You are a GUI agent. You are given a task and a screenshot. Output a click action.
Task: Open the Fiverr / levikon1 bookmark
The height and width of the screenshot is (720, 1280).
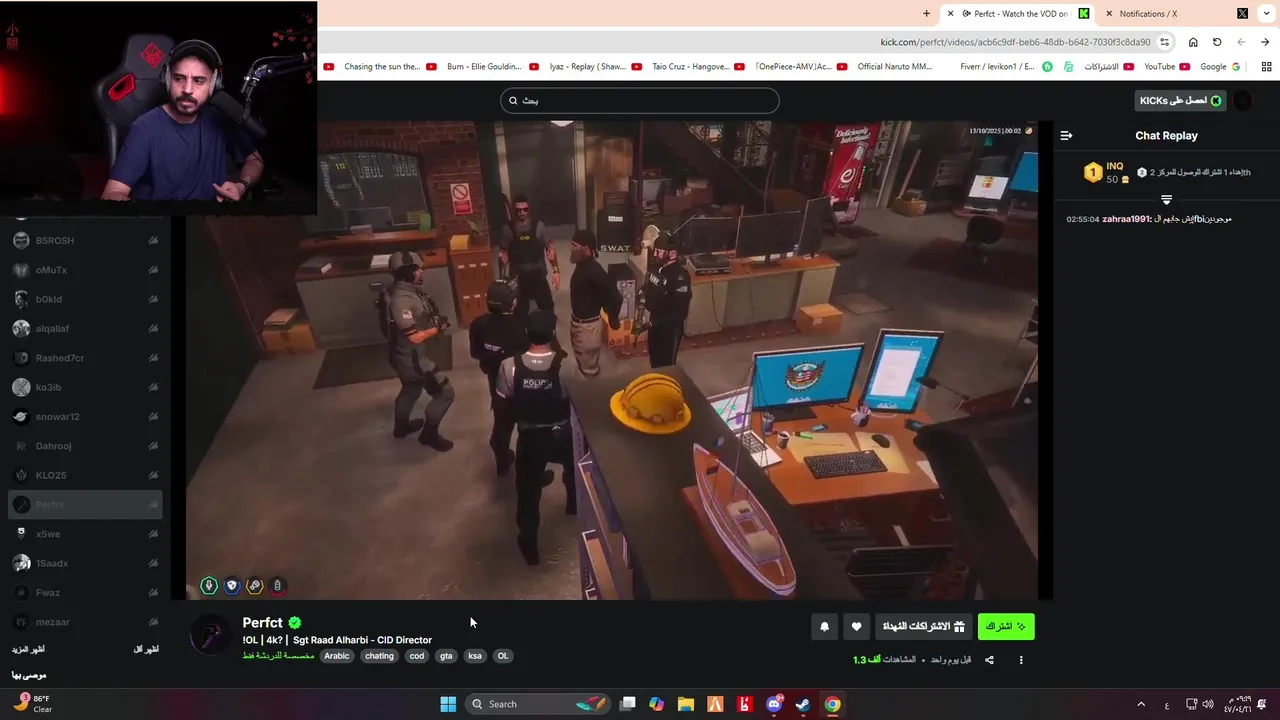[1006, 67]
